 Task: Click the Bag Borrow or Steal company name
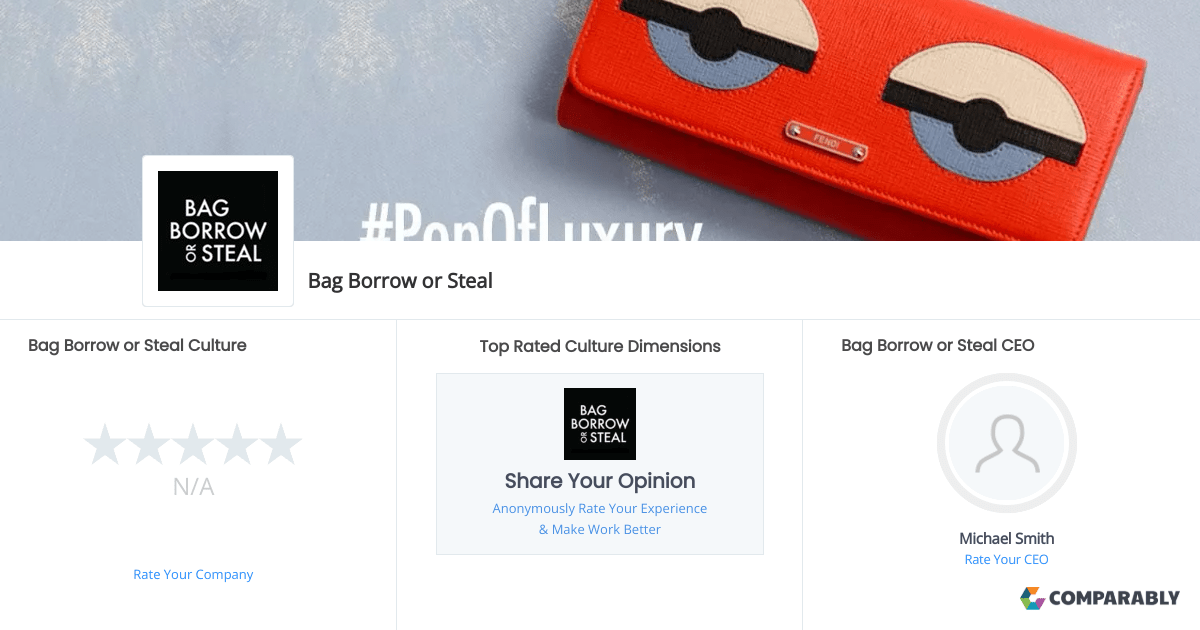click(400, 281)
